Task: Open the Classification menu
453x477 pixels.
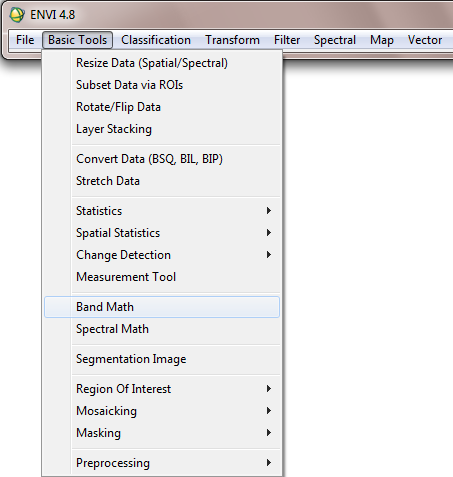Action: point(156,40)
